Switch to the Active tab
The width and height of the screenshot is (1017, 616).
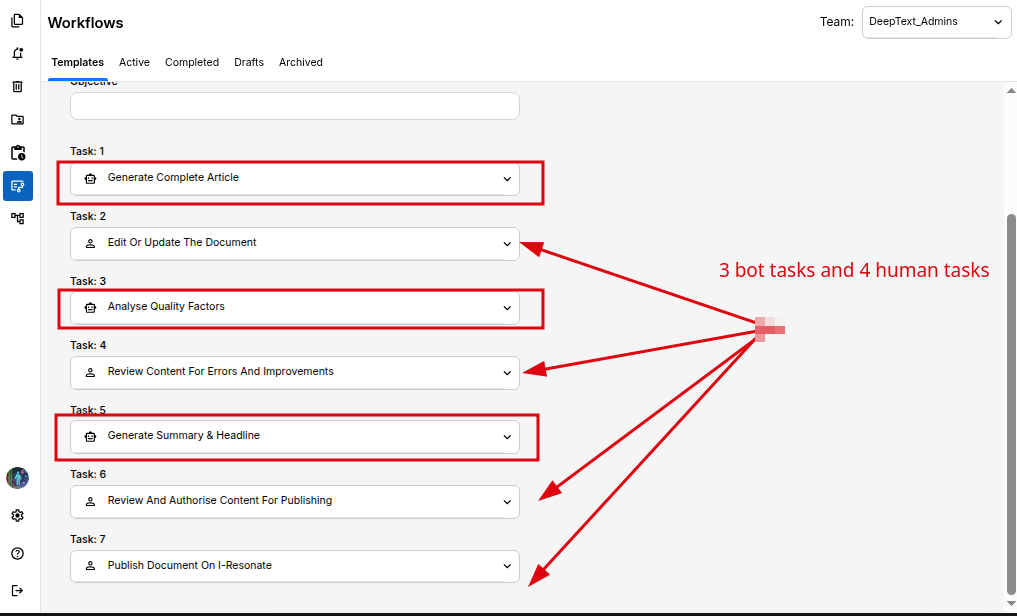pos(134,62)
